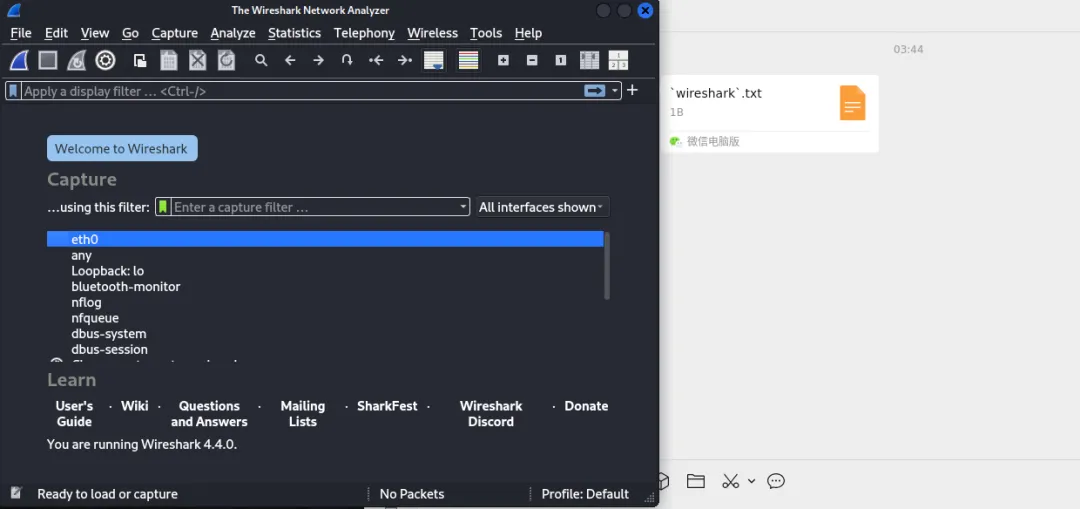This screenshot has width=1080, height=509.
Task: Add a display filter button with plus
Action: [632, 90]
